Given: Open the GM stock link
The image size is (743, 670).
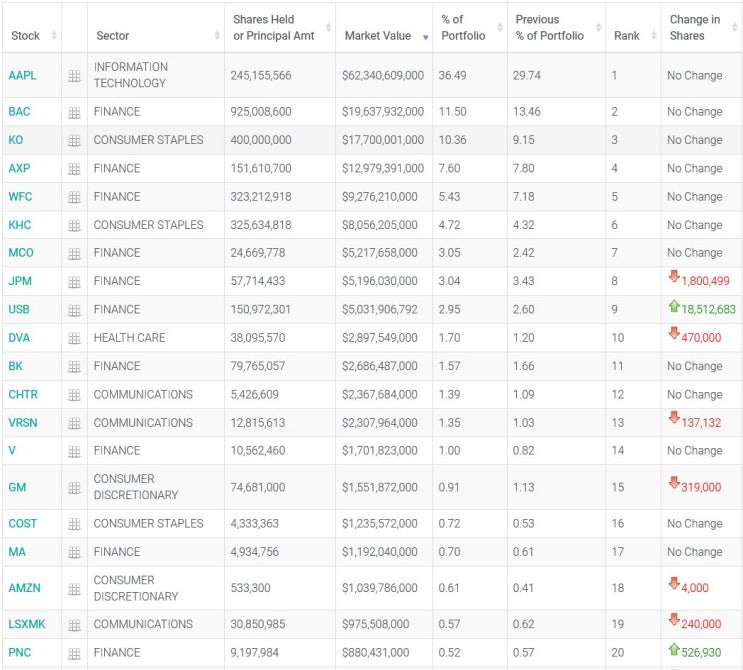Looking at the screenshot, I should click(17, 488).
